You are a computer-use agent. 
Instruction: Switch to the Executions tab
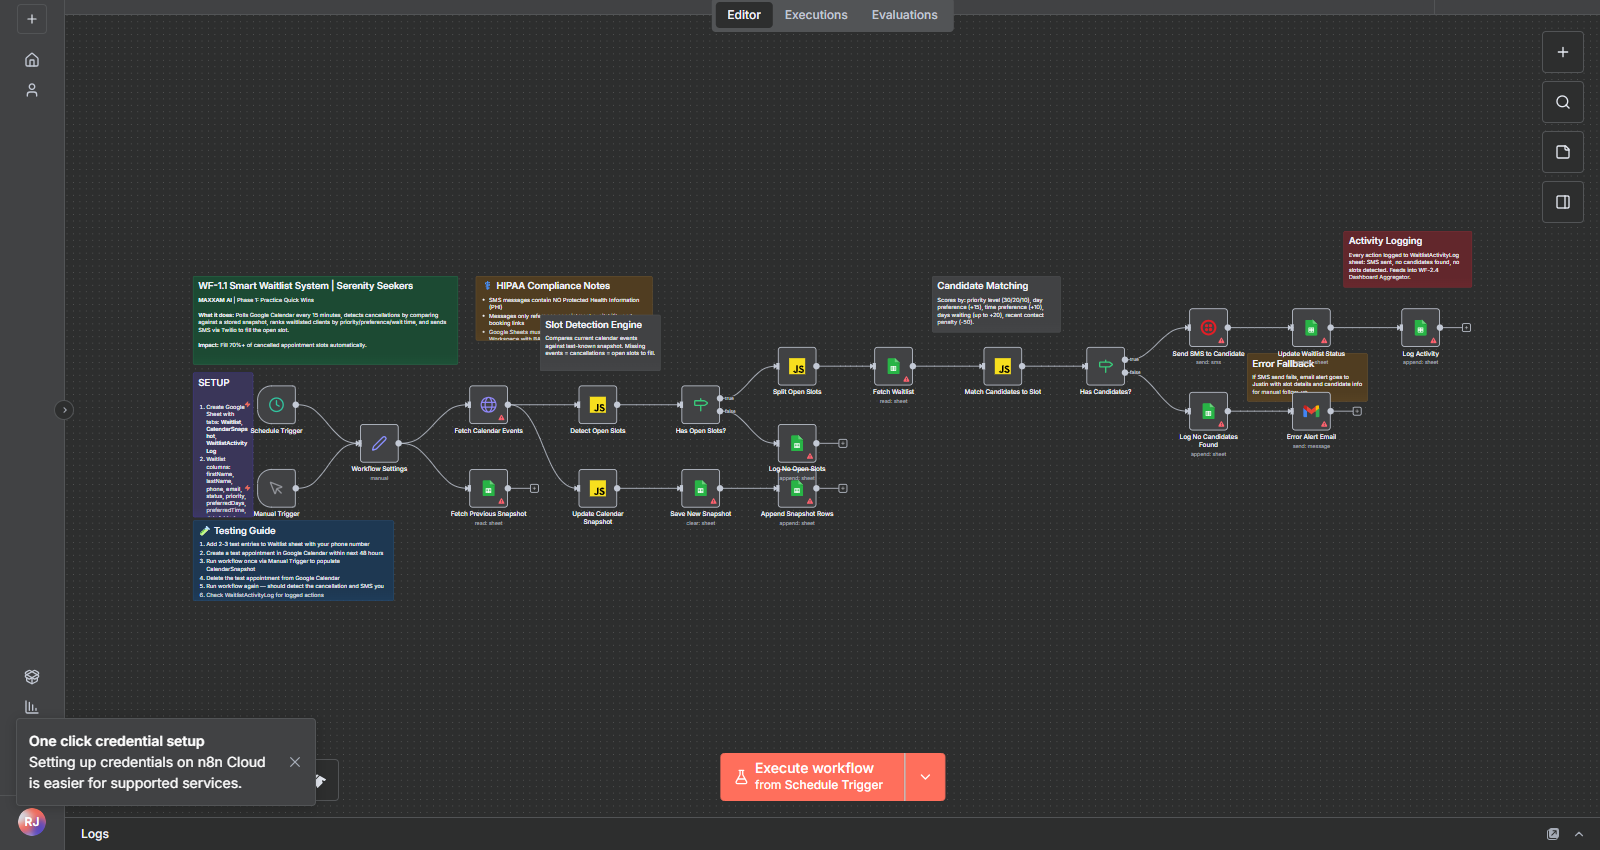coord(816,15)
